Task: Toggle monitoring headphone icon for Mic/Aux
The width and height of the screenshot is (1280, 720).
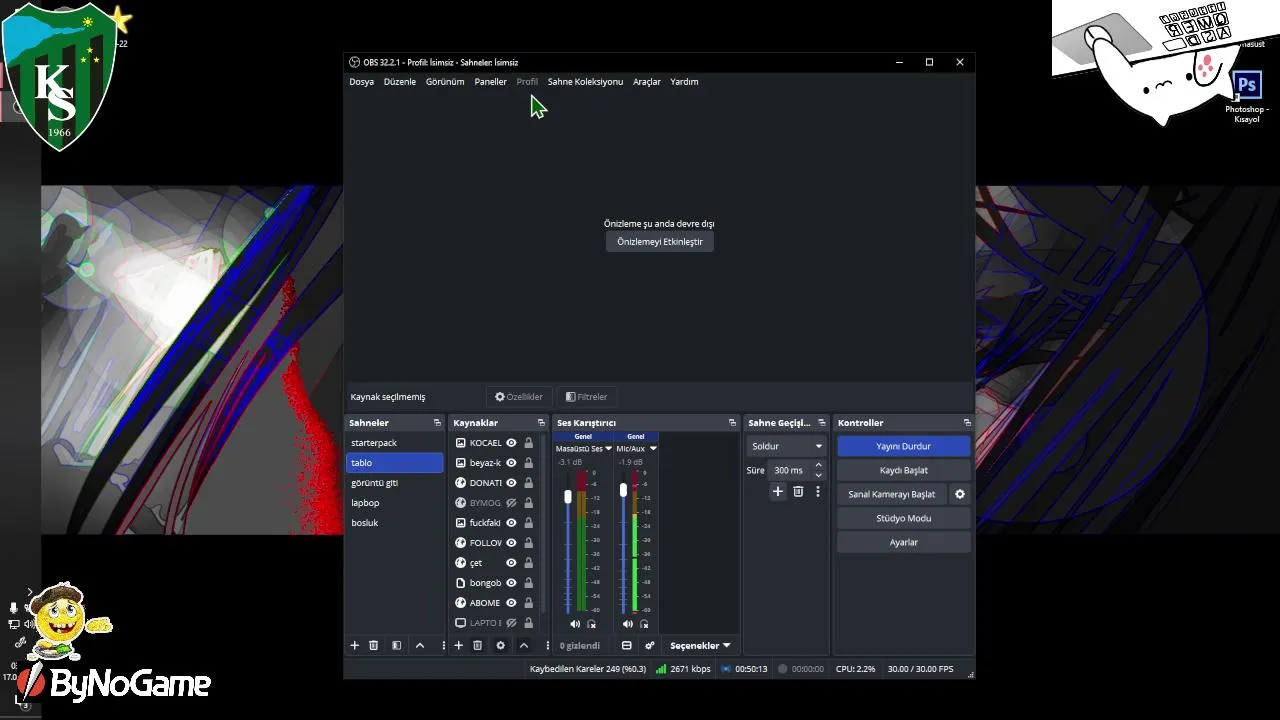Action: [x=644, y=624]
